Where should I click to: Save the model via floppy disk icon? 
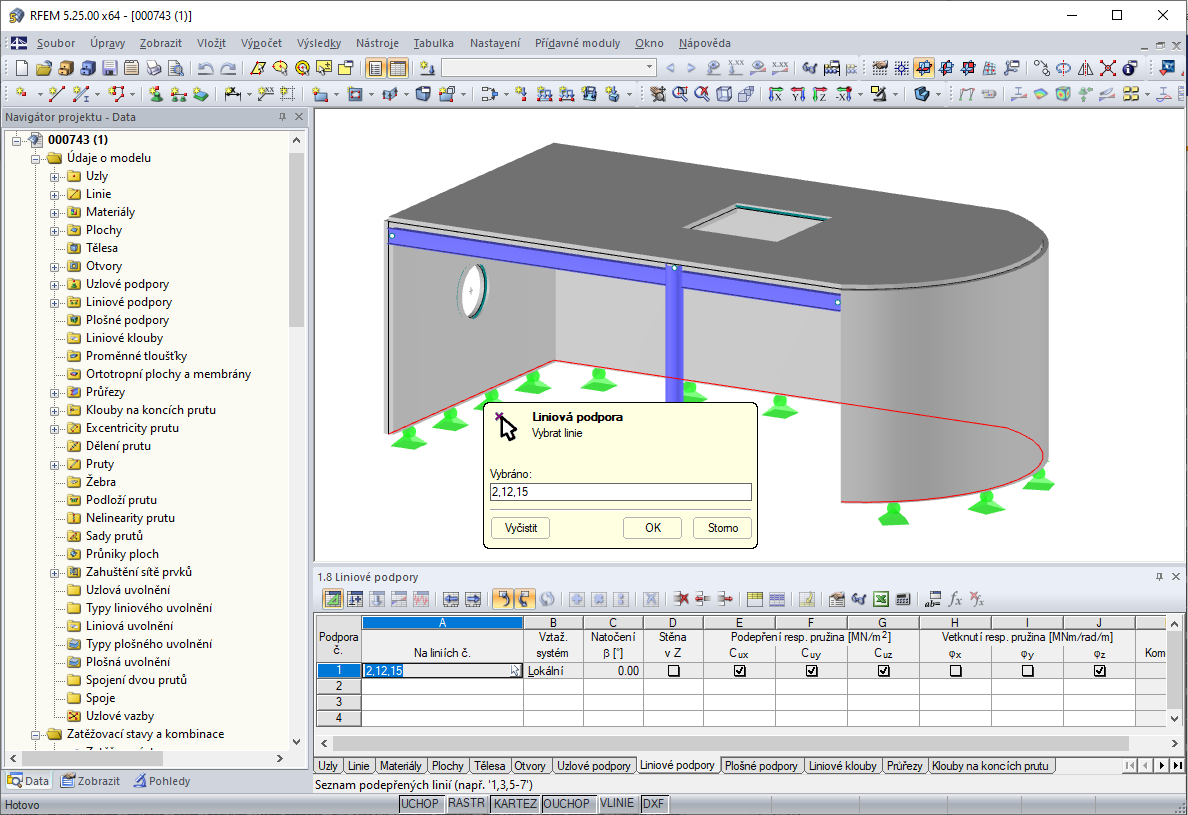tap(109, 68)
